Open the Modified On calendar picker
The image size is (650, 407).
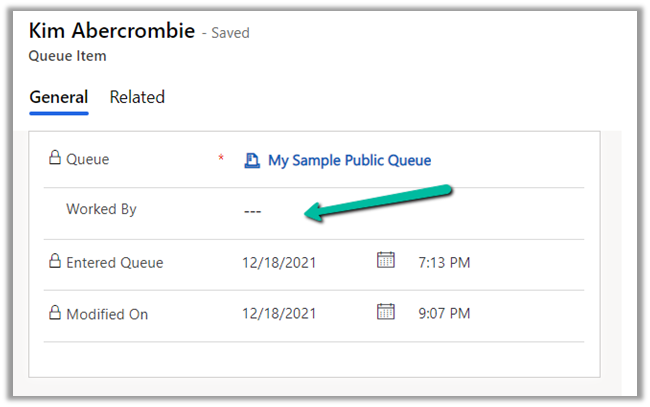[385, 312]
